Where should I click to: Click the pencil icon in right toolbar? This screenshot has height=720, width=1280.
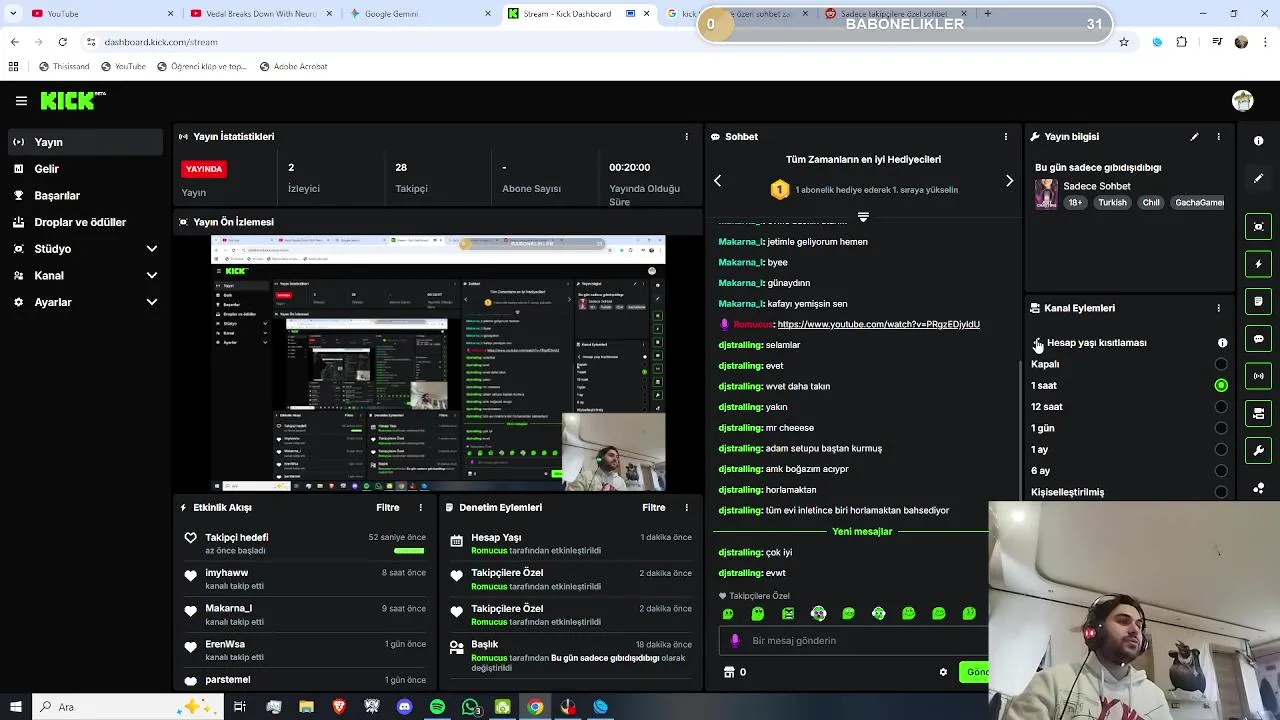point(1259,178)
